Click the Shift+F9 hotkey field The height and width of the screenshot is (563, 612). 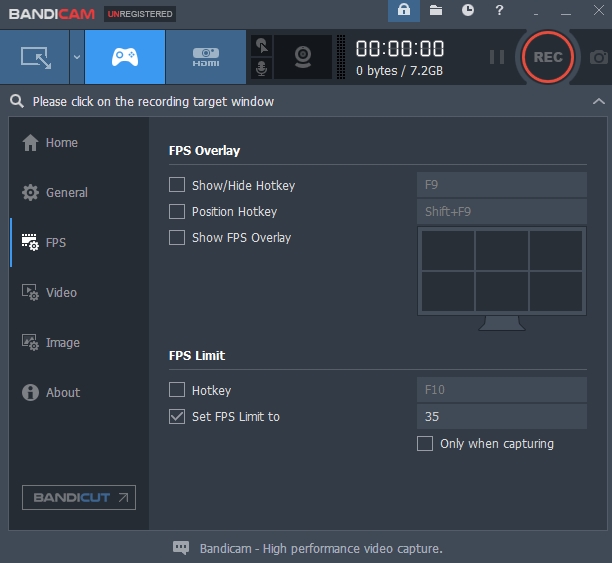click(x=502, y=212)
